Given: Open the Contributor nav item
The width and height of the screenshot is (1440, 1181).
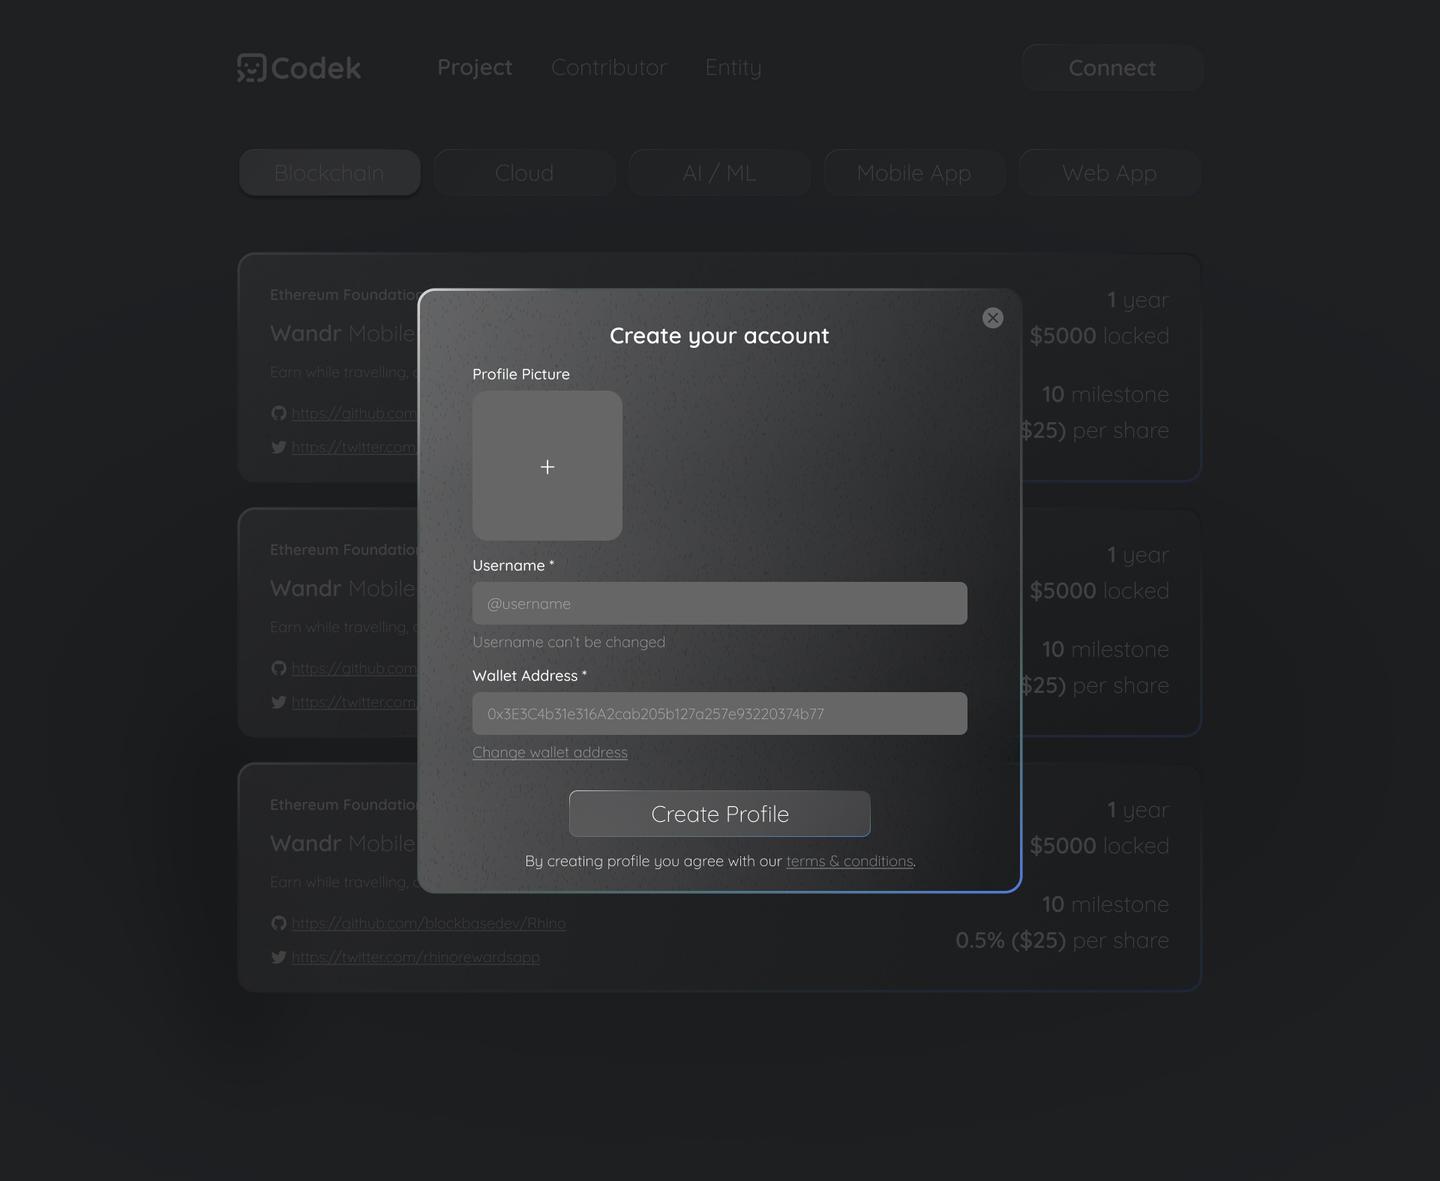Looking at the screenshot, I should pos(608,67).
